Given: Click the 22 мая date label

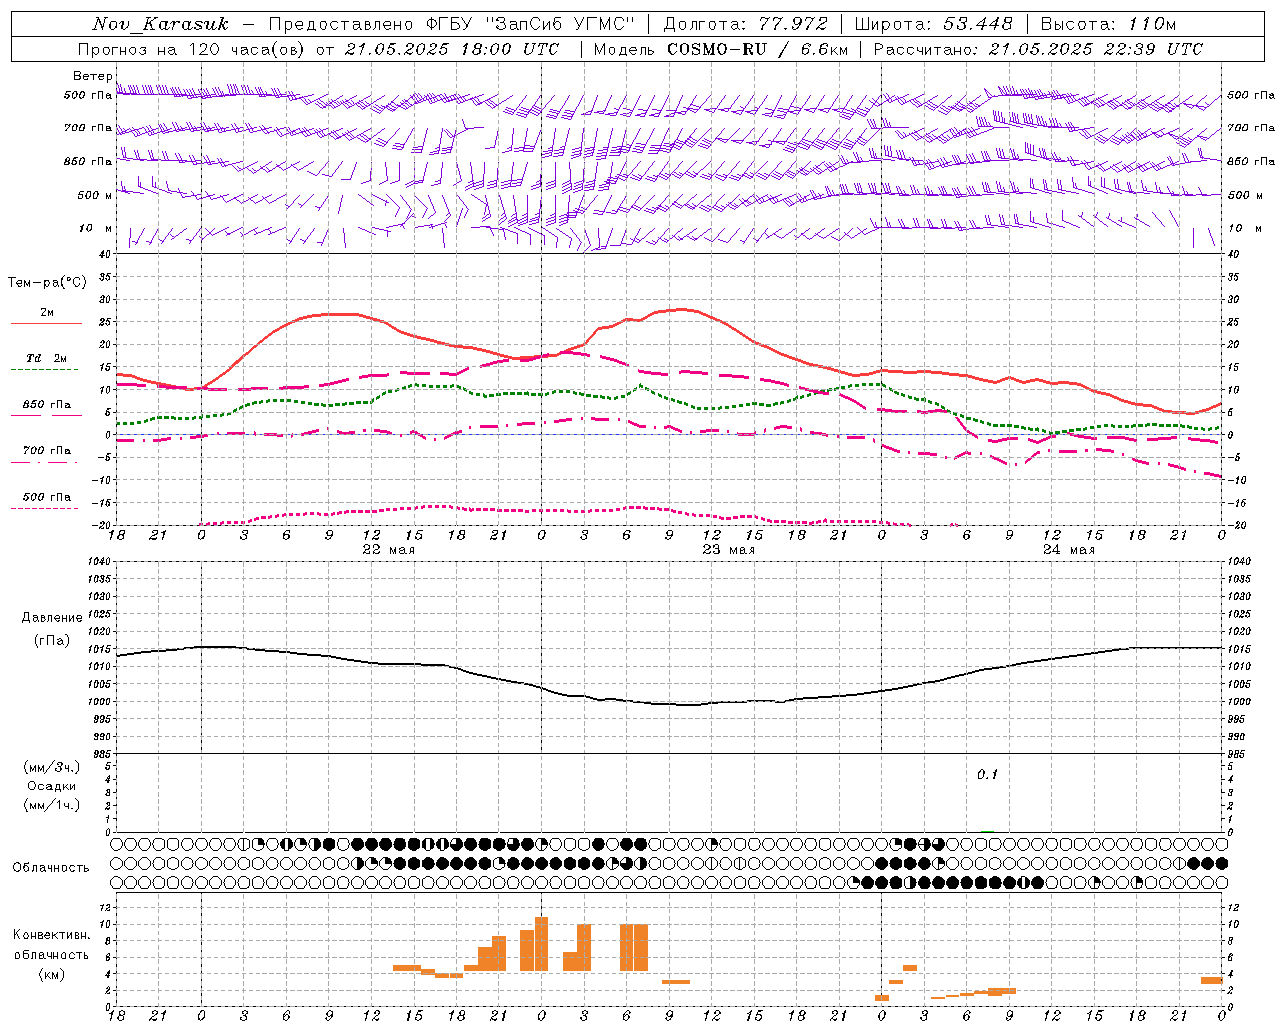Looking at the screenshot, I should coord(388,550).
